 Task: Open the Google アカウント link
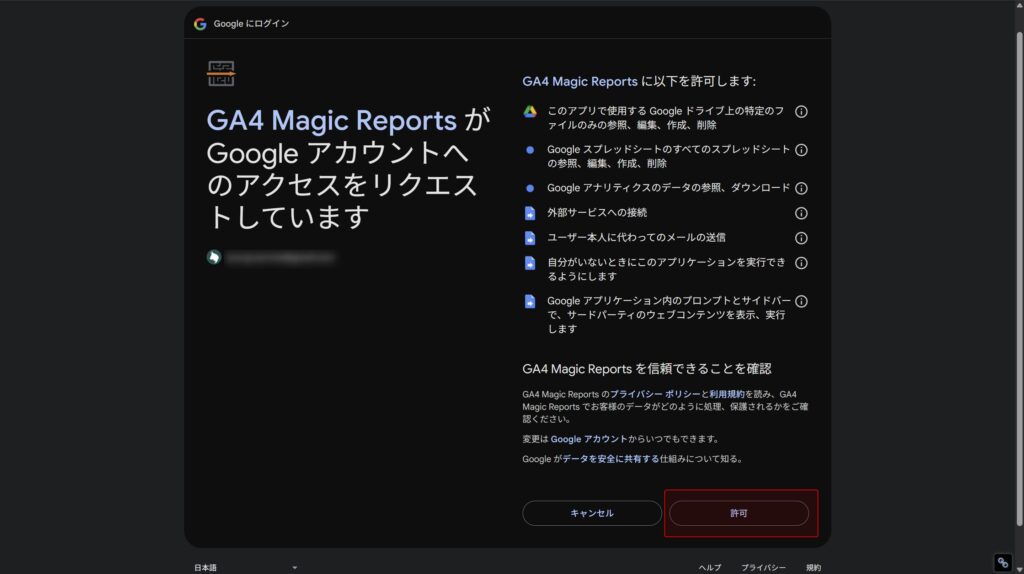click(588, 439)
